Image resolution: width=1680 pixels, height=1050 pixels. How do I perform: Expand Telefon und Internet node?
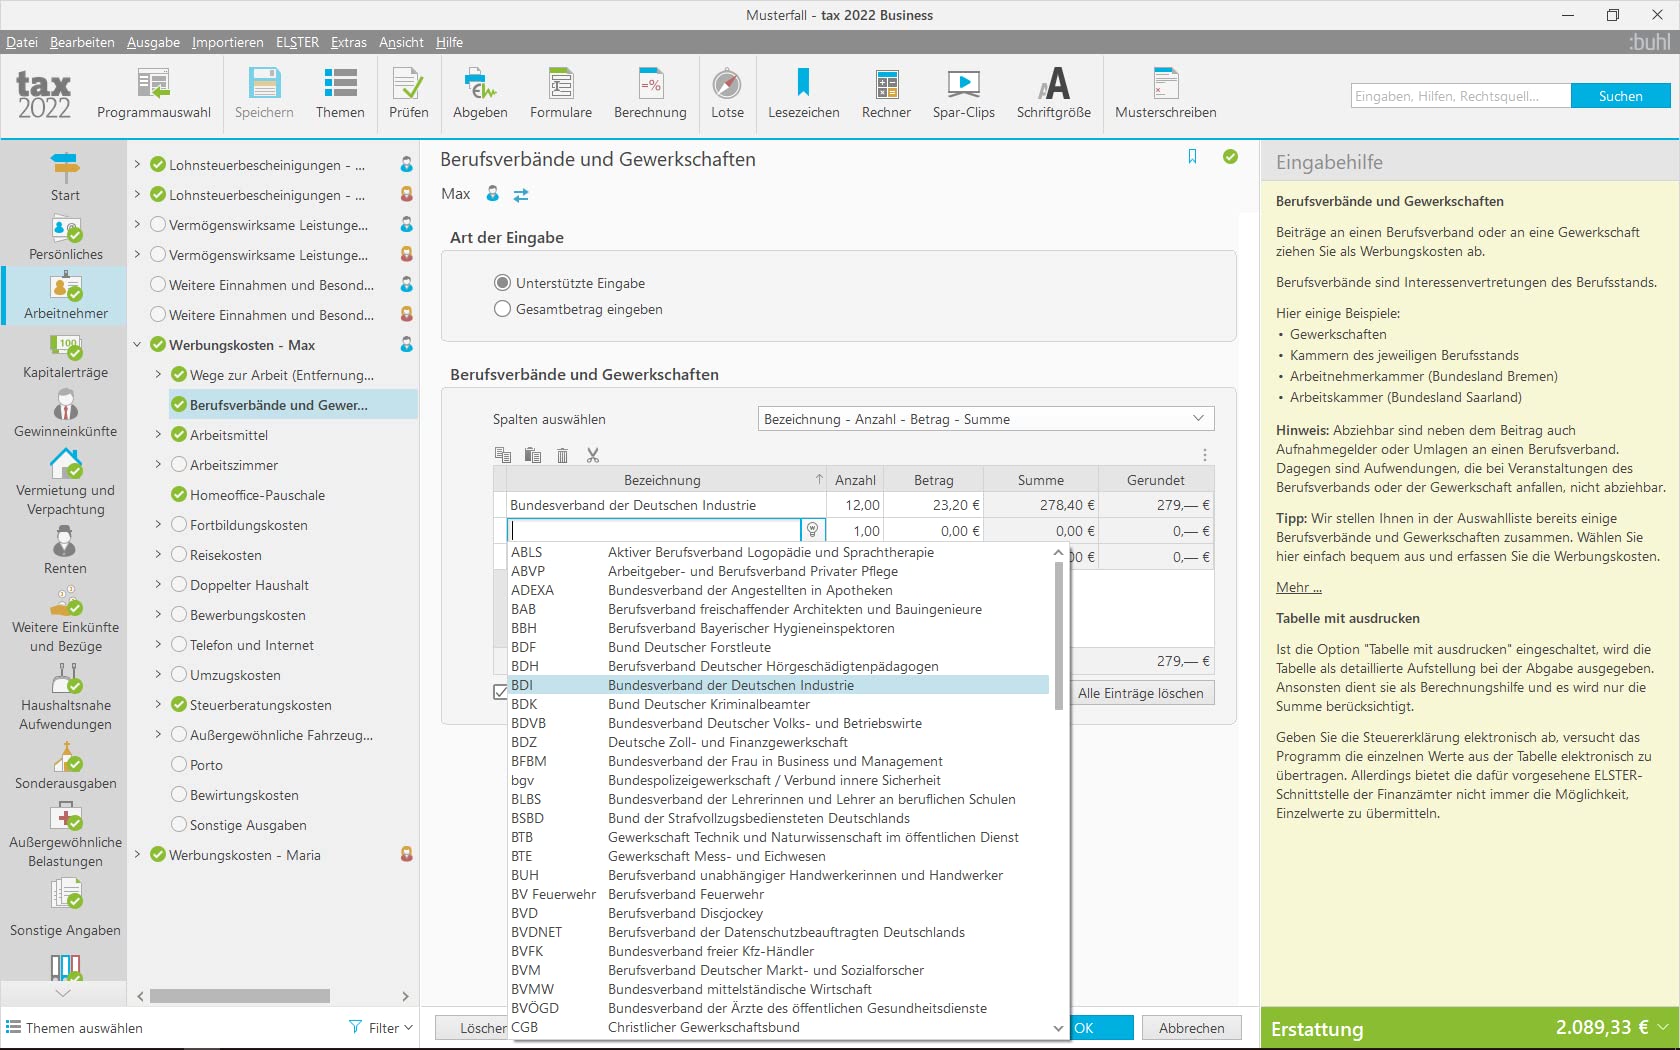[158, 645]
